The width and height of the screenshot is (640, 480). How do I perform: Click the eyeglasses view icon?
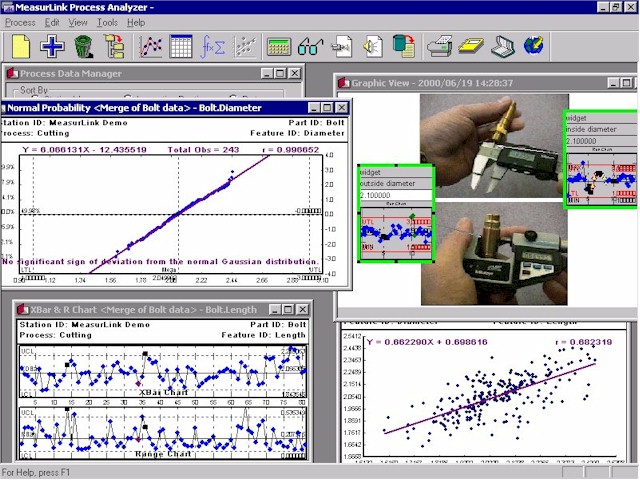click(311, 45)
